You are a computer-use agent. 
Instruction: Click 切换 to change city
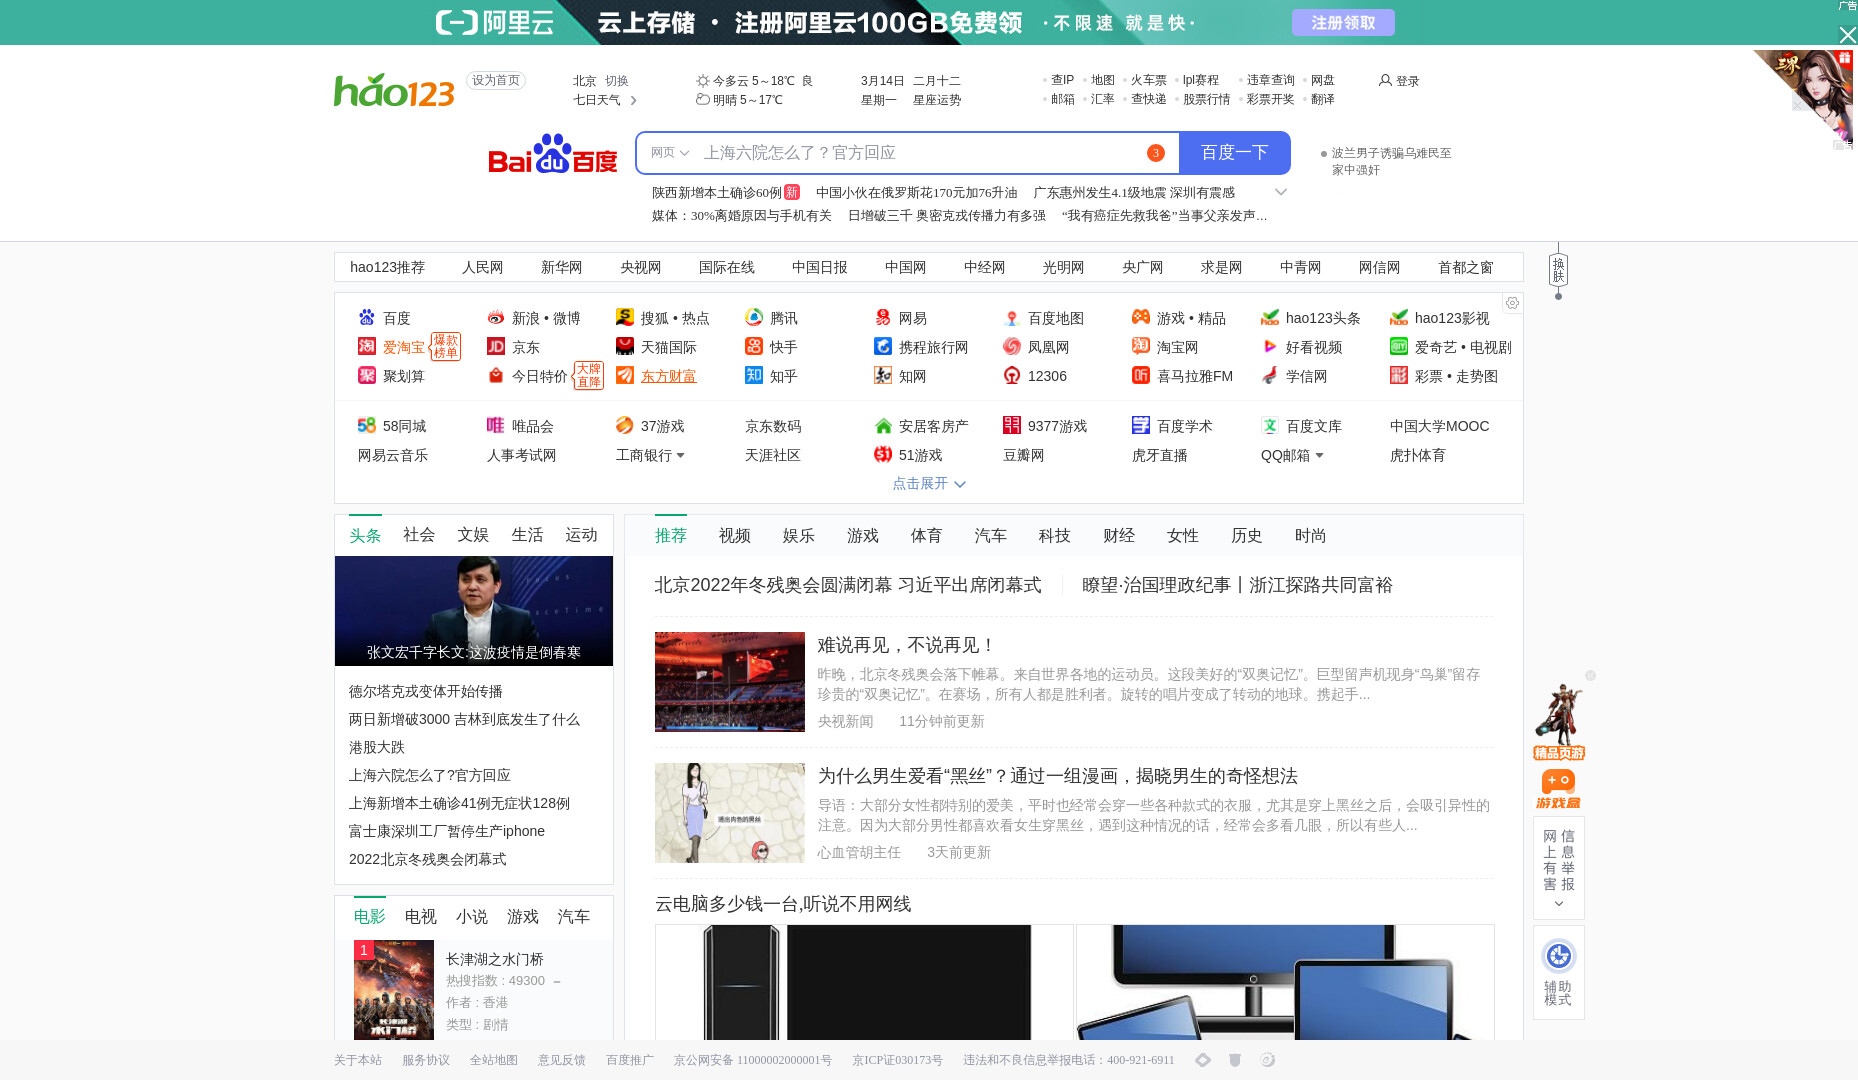(x=617, y=81)
